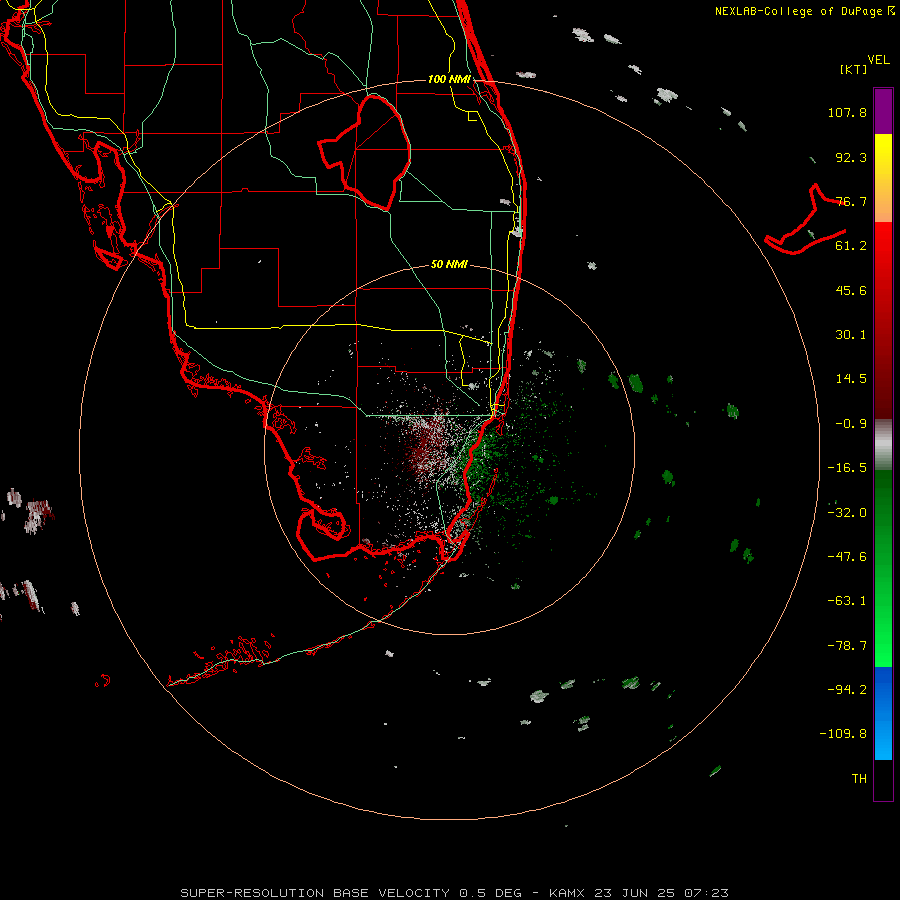Select the 61.2 velocity scale value

click(x=851, y=246)
